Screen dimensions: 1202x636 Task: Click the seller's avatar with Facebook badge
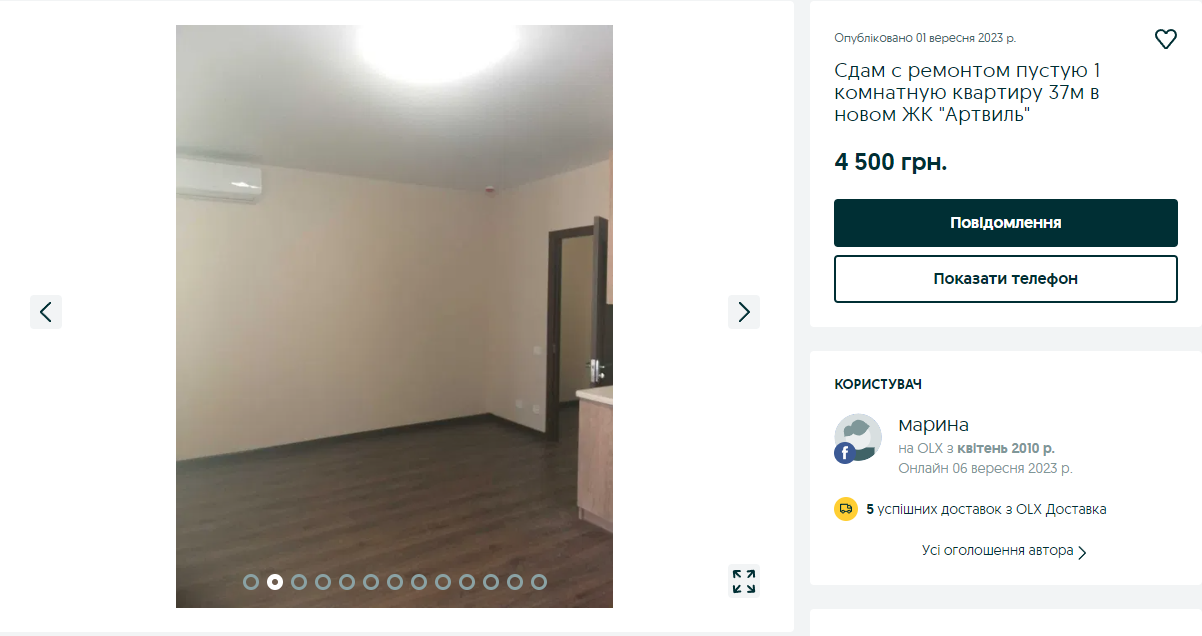coord(858,438)
